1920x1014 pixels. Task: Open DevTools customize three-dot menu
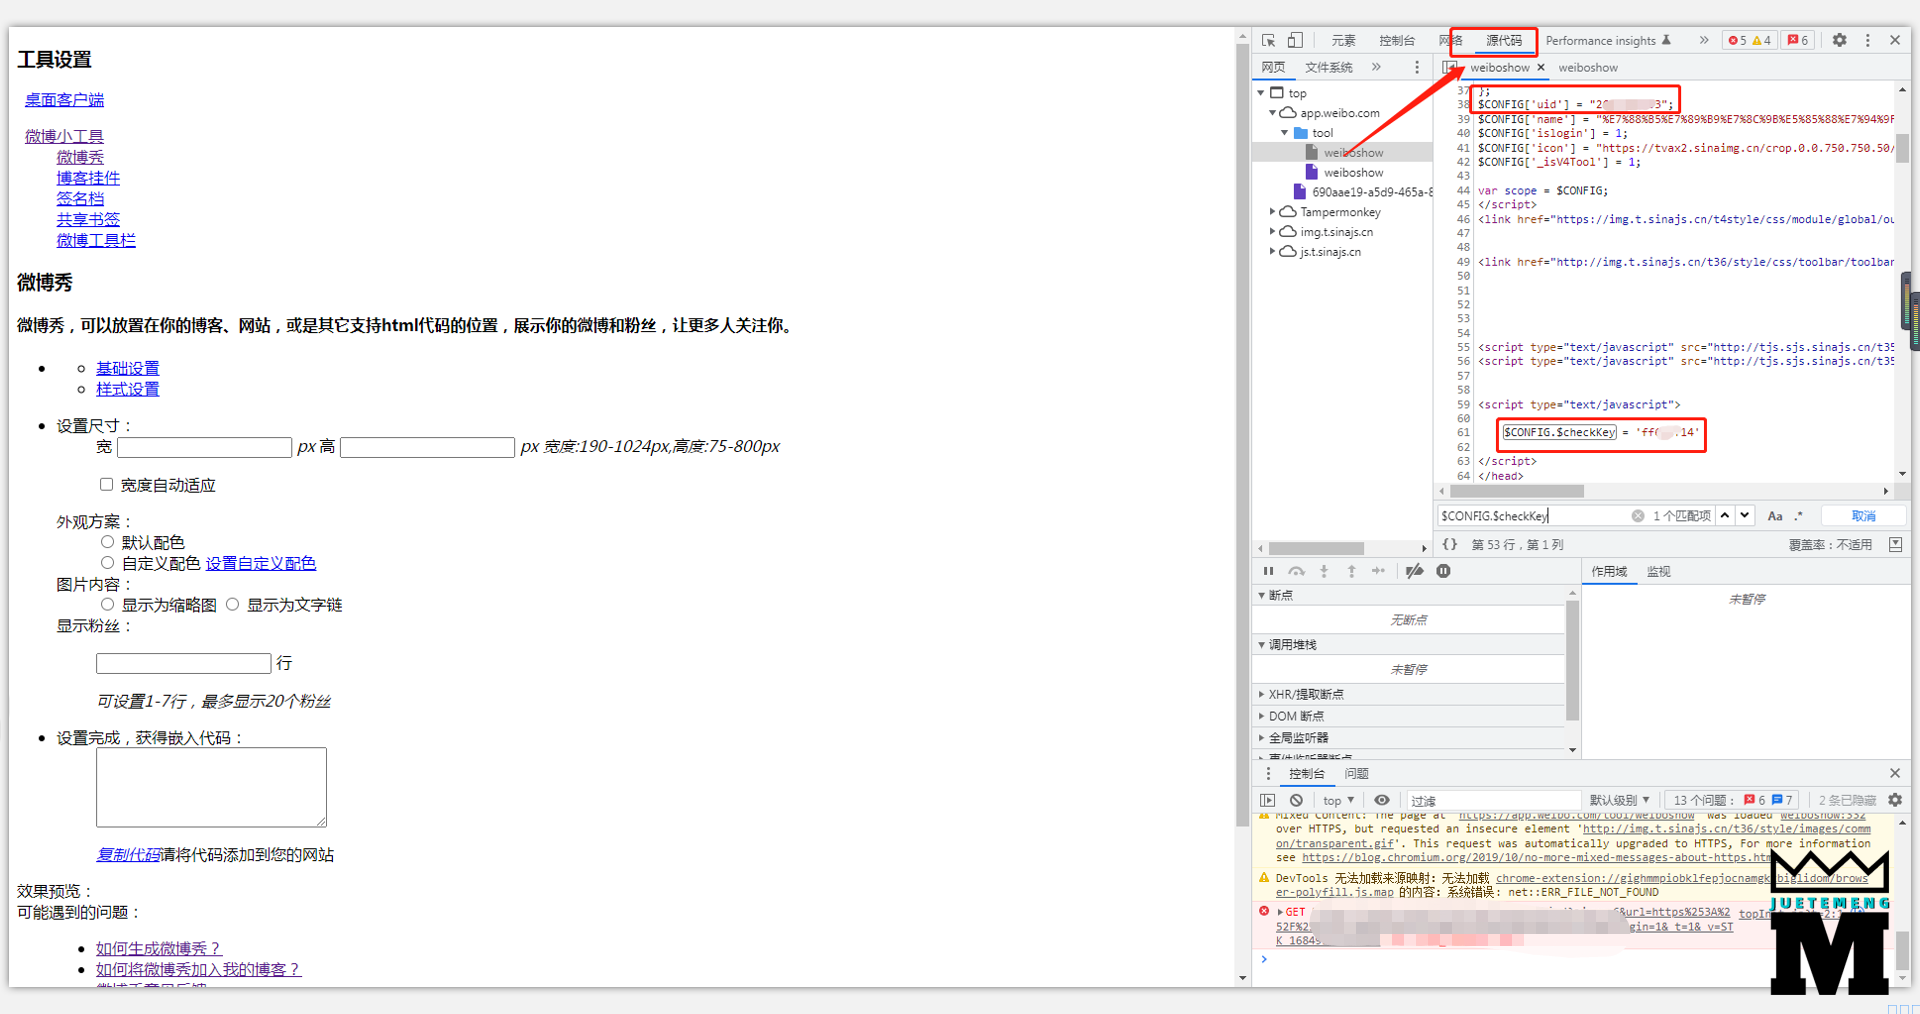click(x=1867, y=40)
